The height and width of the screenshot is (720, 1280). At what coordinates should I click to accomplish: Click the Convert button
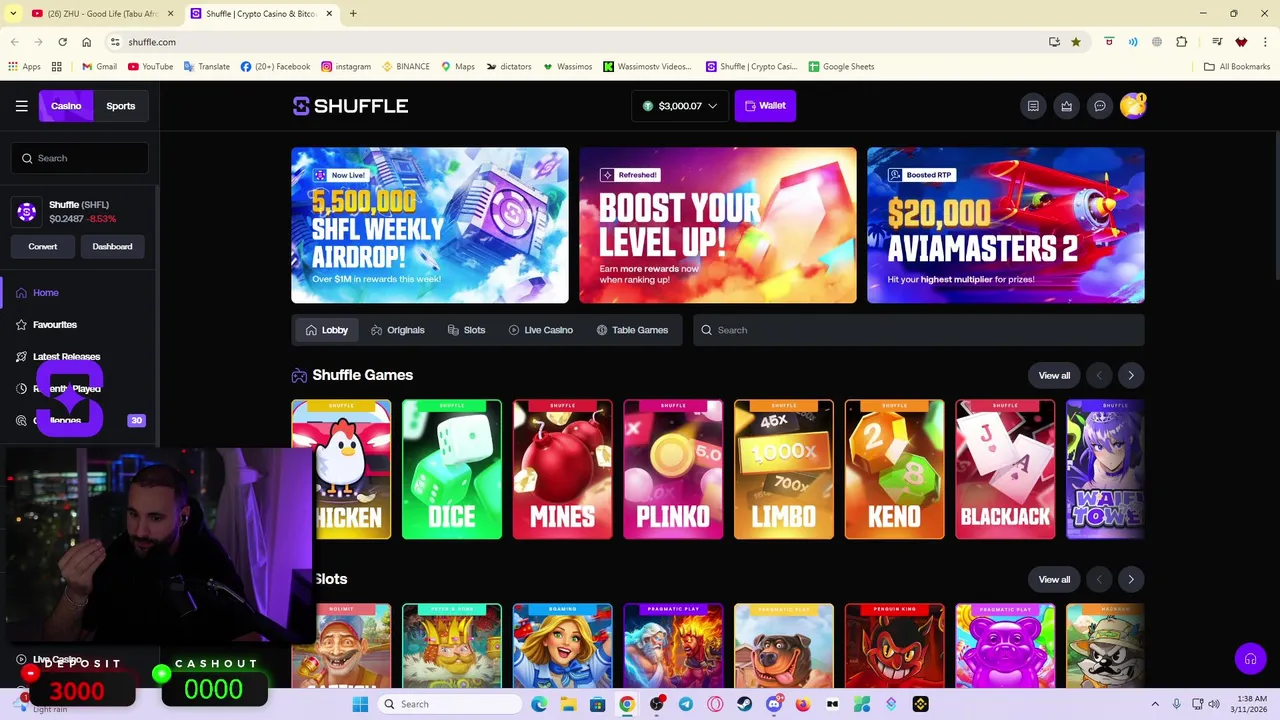click(43, 246)
